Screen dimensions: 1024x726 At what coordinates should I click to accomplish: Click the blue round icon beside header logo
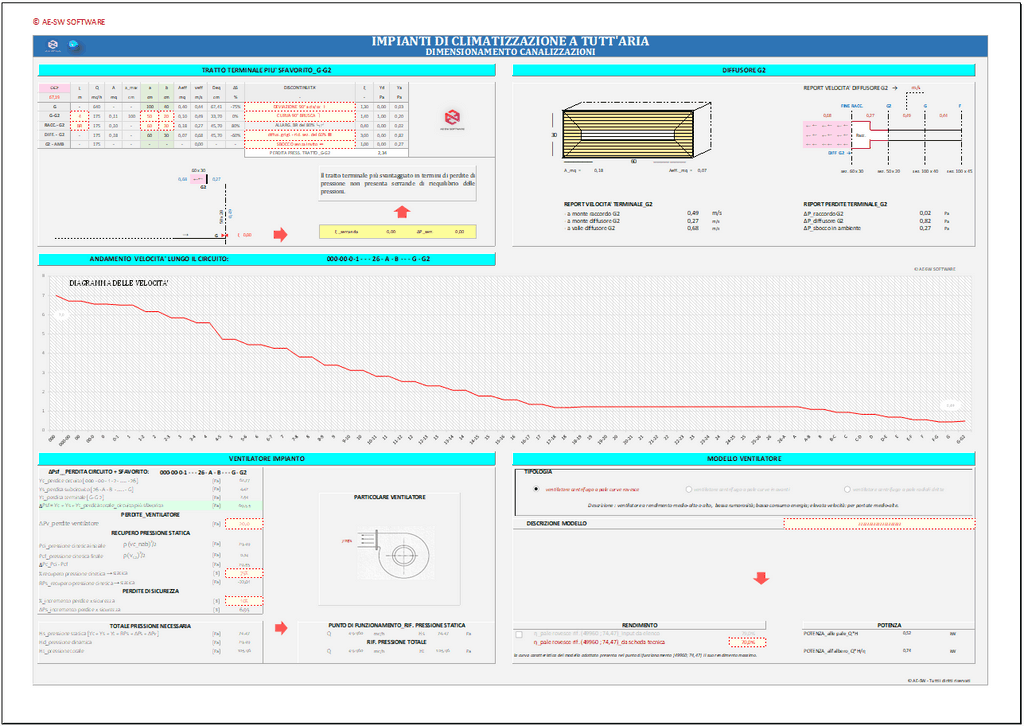click(74, 45)
